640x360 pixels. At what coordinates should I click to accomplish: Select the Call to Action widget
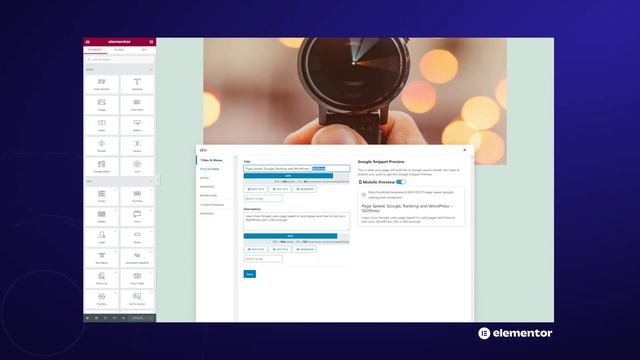[137, 299]
